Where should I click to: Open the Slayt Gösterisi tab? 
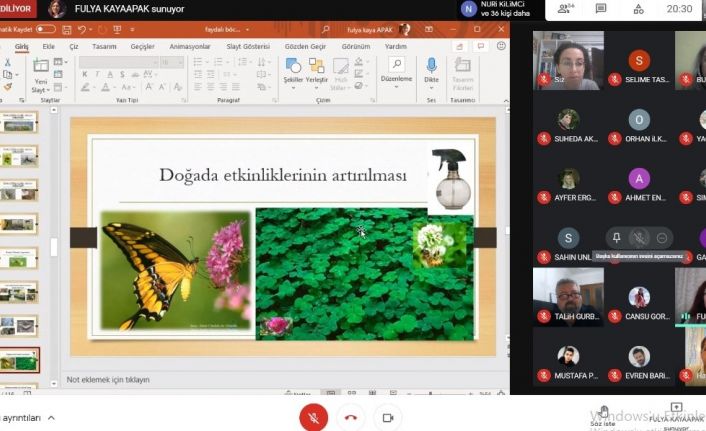[248, 46]
